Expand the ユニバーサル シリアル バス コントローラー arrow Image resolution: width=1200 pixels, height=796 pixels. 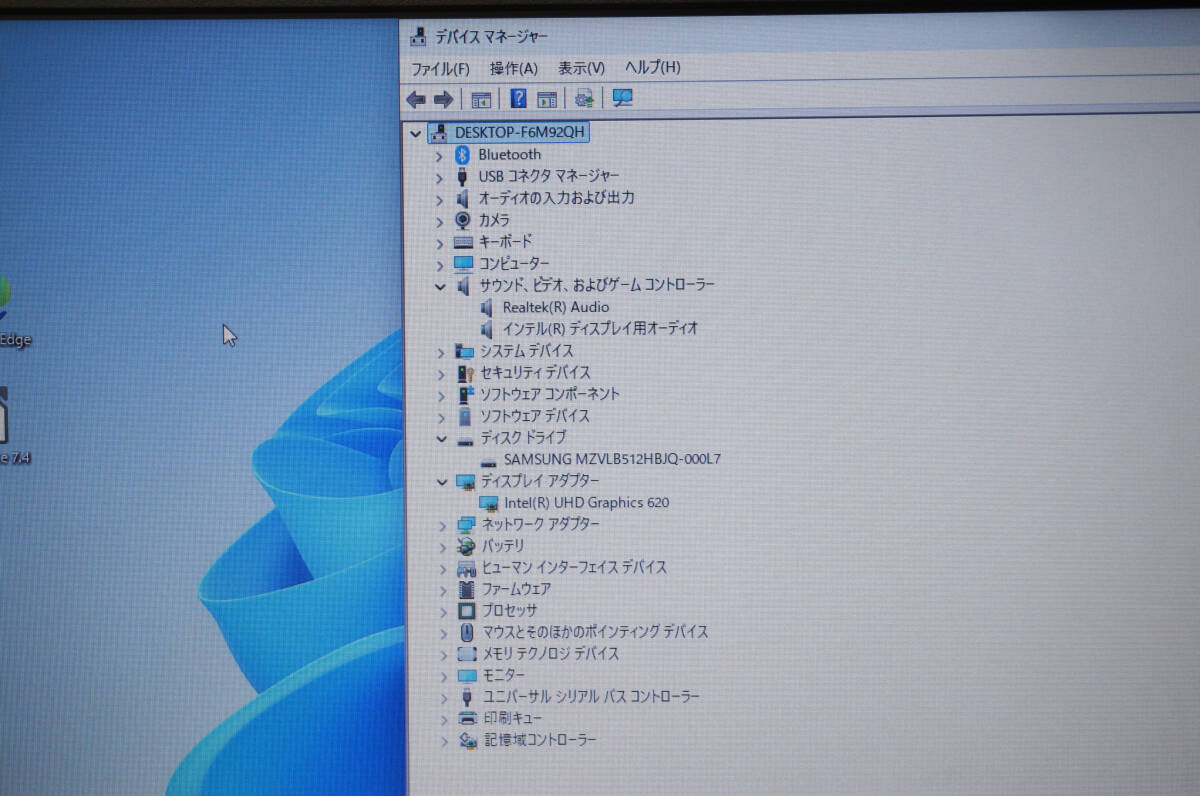point(444,698)
